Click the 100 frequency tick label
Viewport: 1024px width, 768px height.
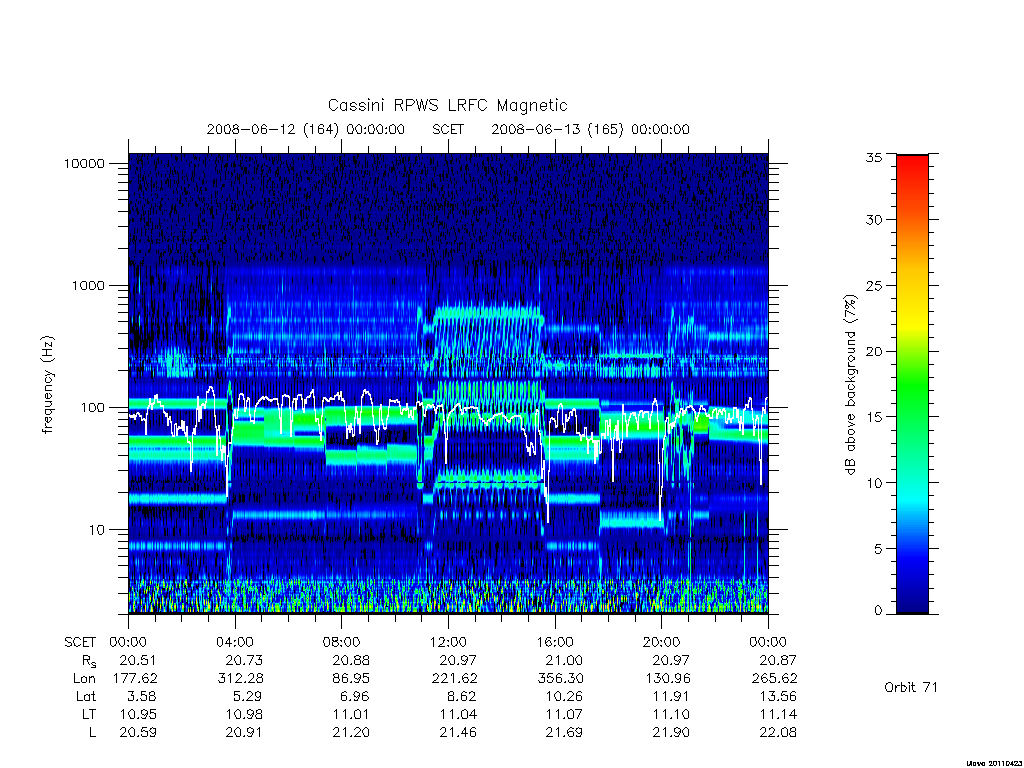point(92,408)
